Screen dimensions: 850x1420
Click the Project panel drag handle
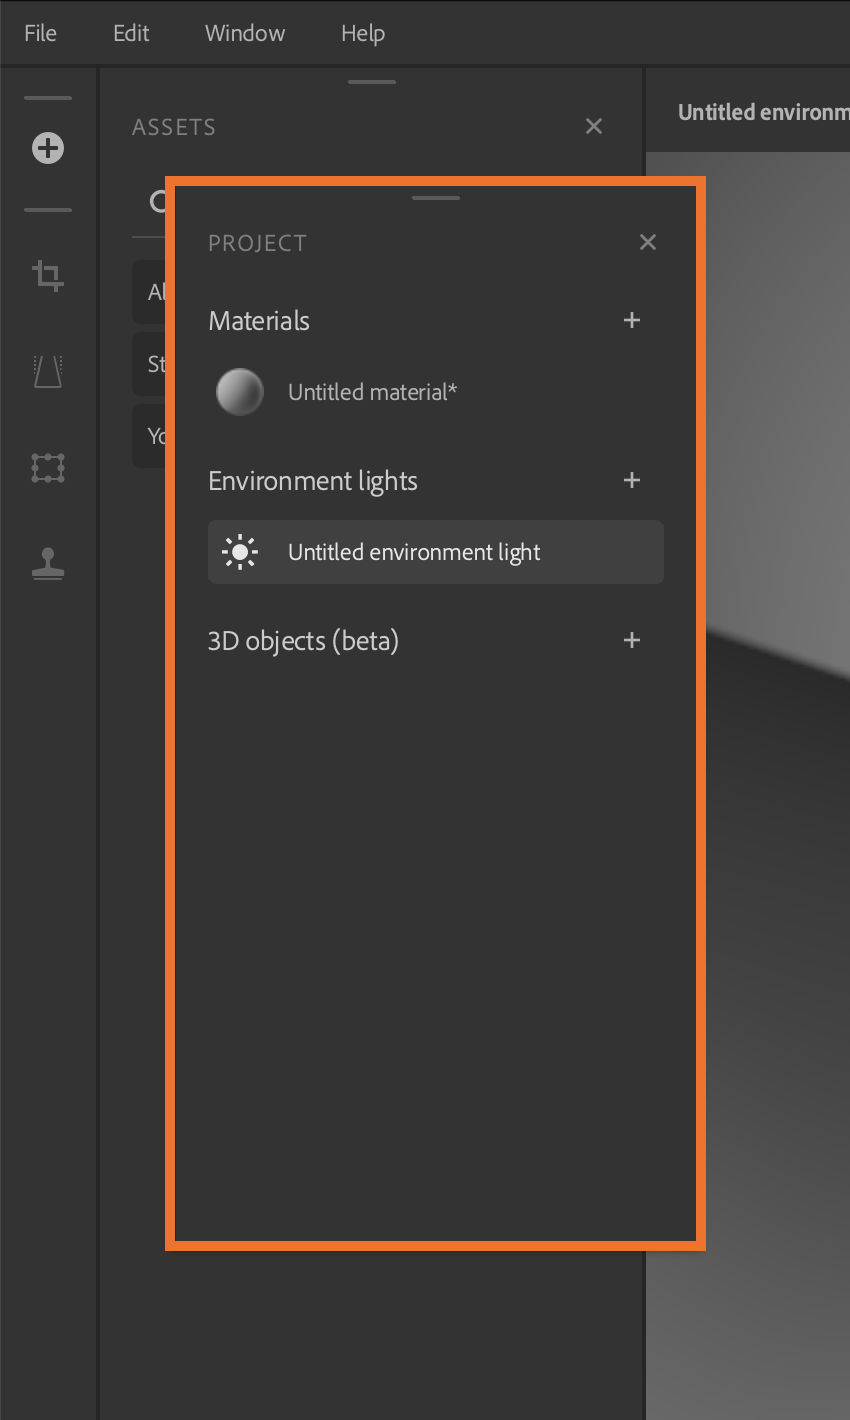tap(436, 198)
